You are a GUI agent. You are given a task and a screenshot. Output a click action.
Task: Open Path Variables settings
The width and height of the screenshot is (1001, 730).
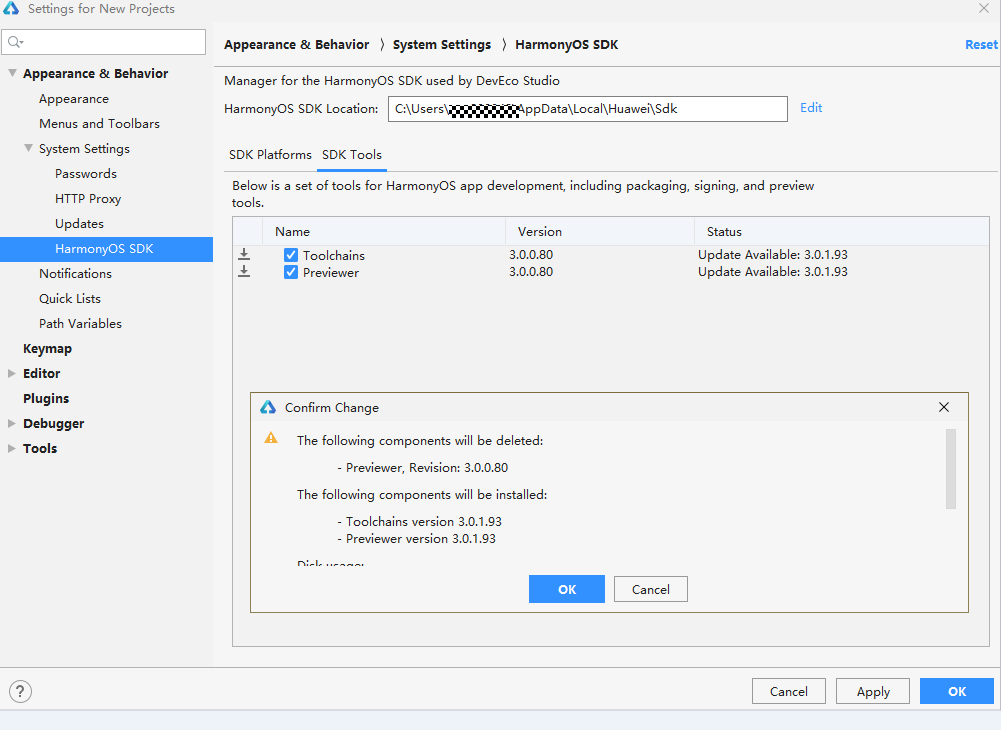80,324
